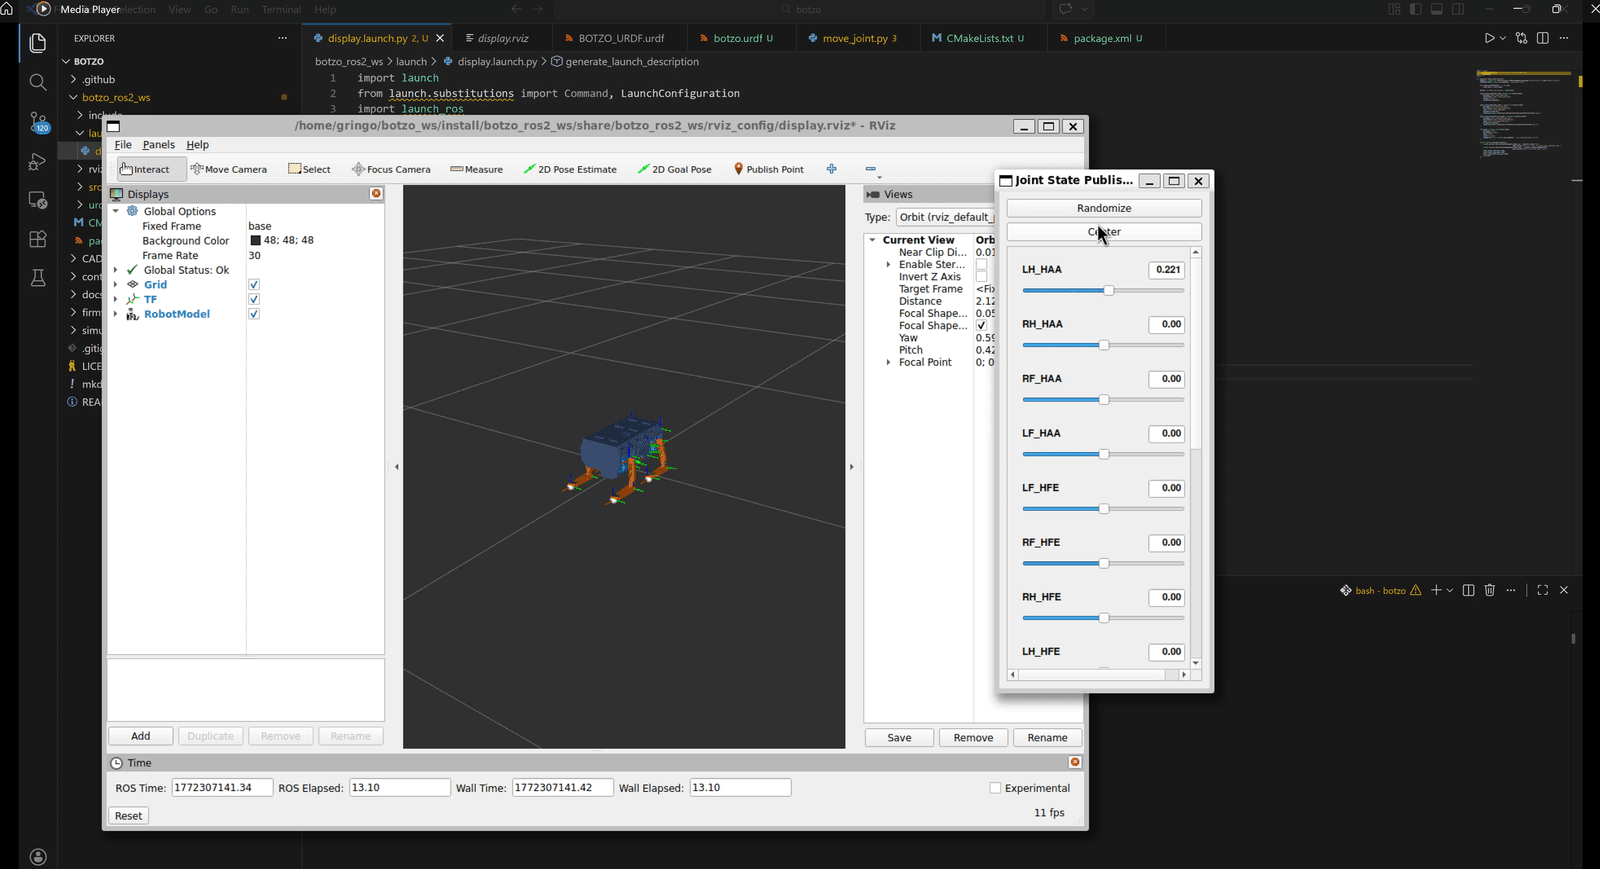Activate the Move Camera tool
The image size is (1600, 869).
point(229,169)
